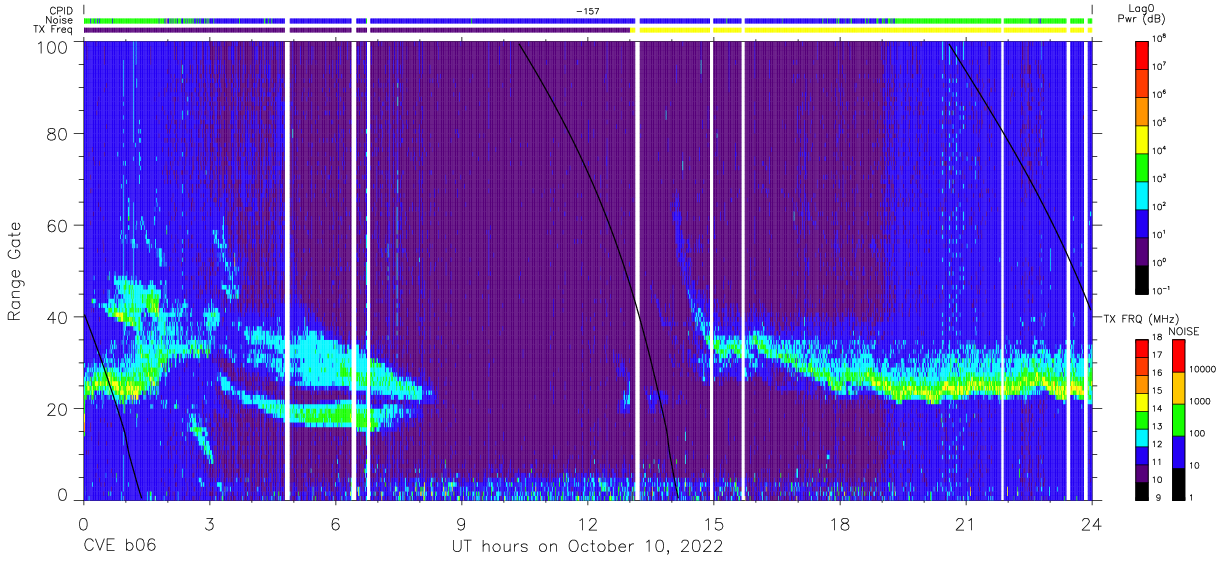The image size is (1228, 567).
Task: Click the 21 hour tick on the UT axis
Action: click(966, 523)
